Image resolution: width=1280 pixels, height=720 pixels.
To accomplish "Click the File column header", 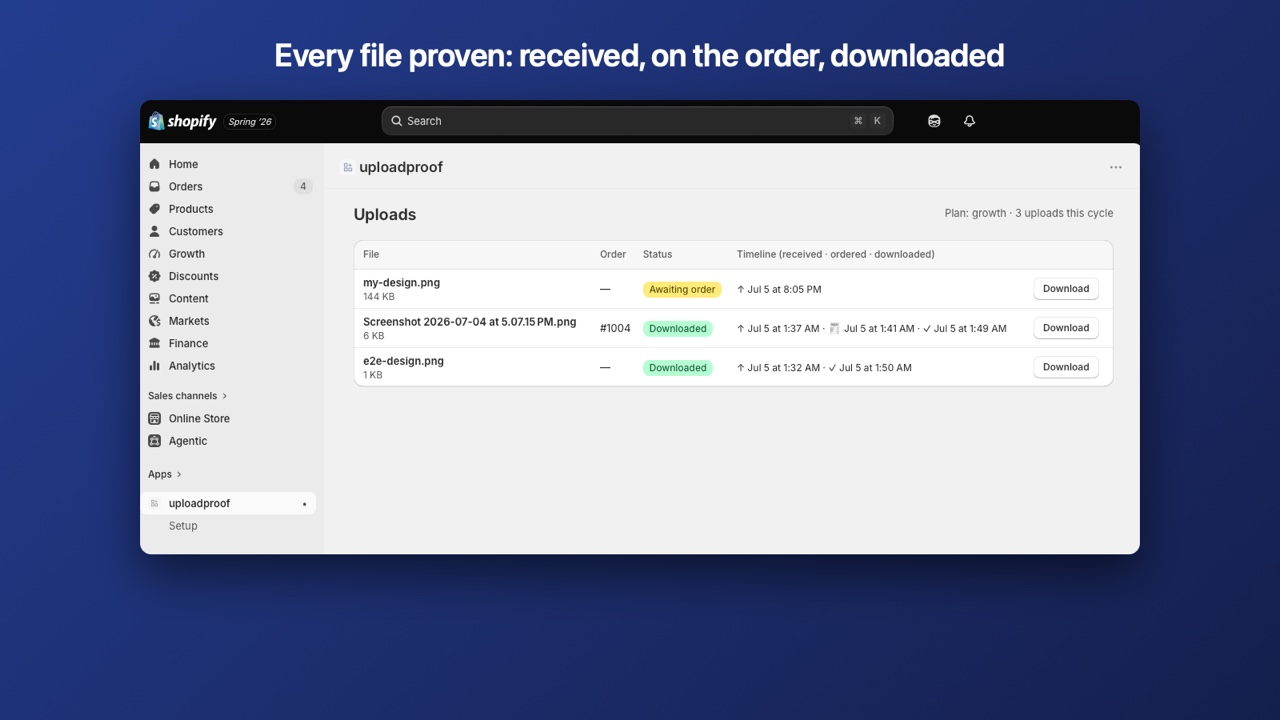I will pyautogui.click(x=371, y=254).
